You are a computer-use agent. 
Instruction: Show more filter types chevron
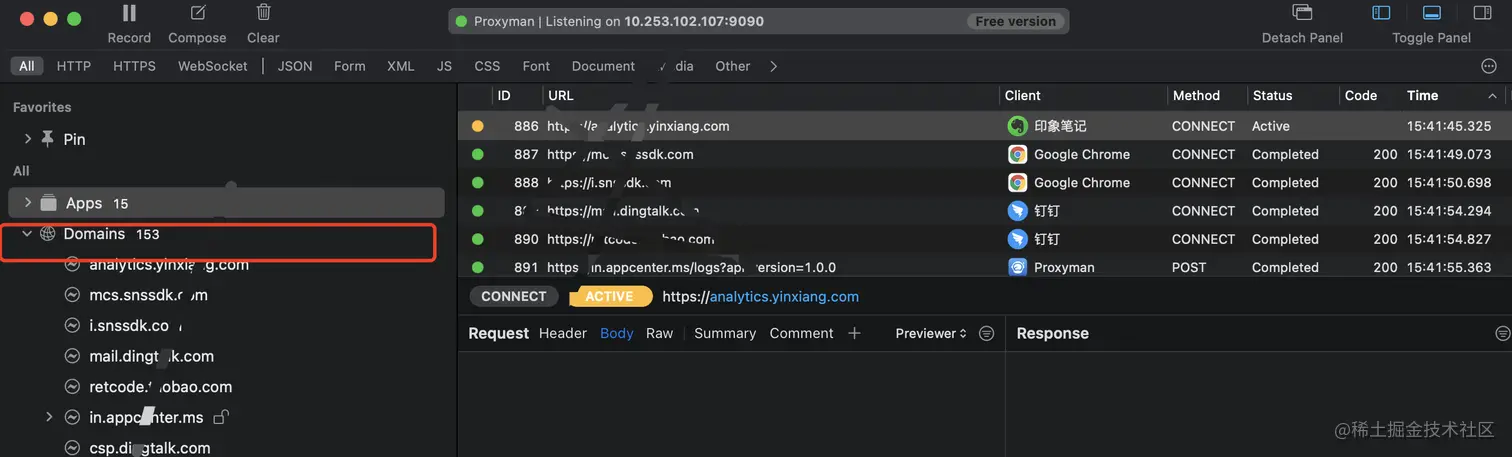773,66
